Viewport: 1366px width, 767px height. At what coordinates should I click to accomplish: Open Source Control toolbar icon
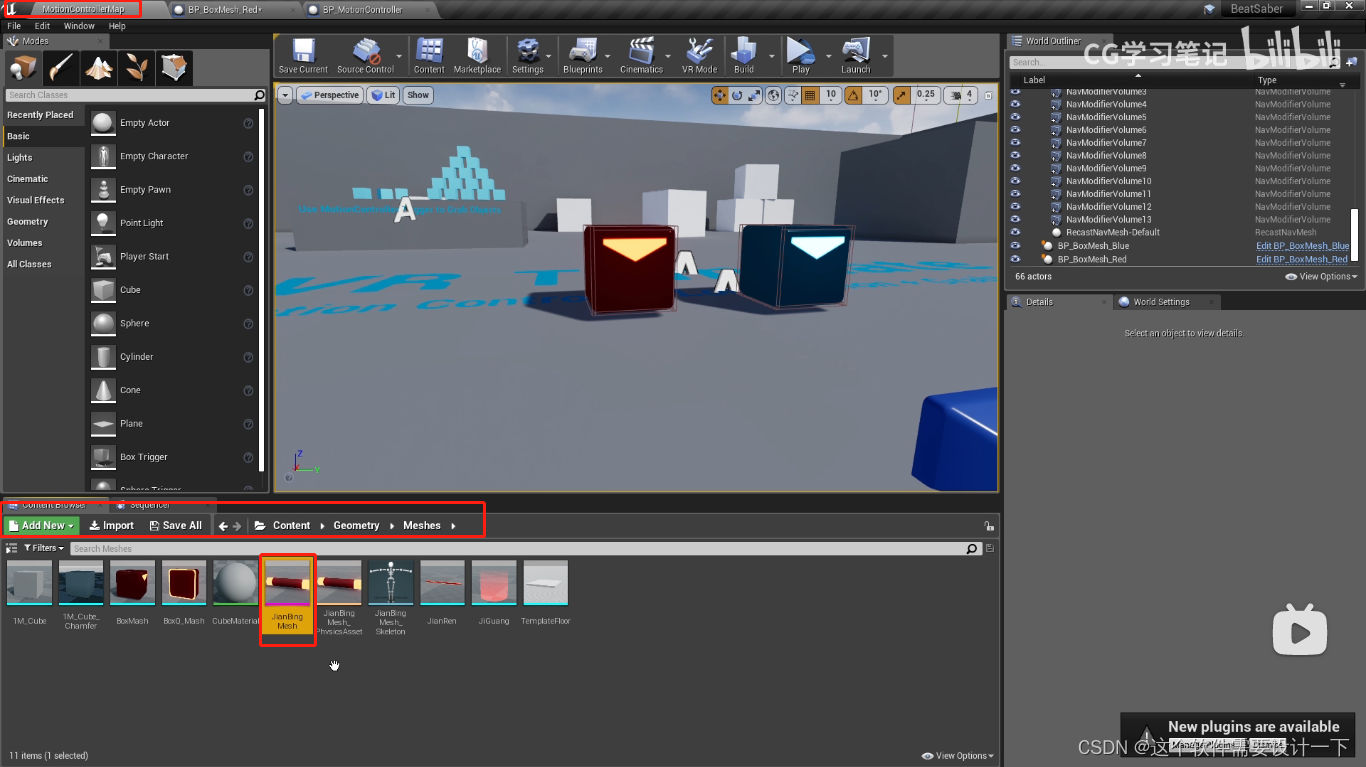[365, 56]
